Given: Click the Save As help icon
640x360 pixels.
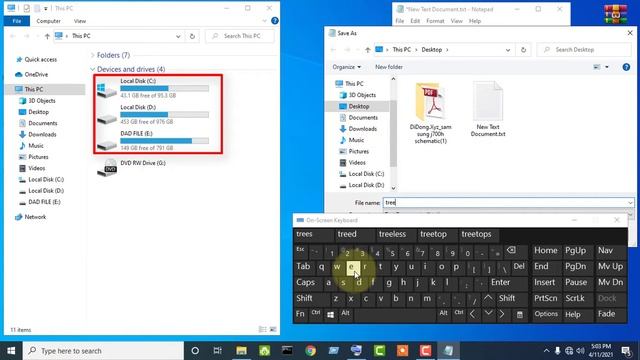Looking at the screenshot, I should click(626, 67).
